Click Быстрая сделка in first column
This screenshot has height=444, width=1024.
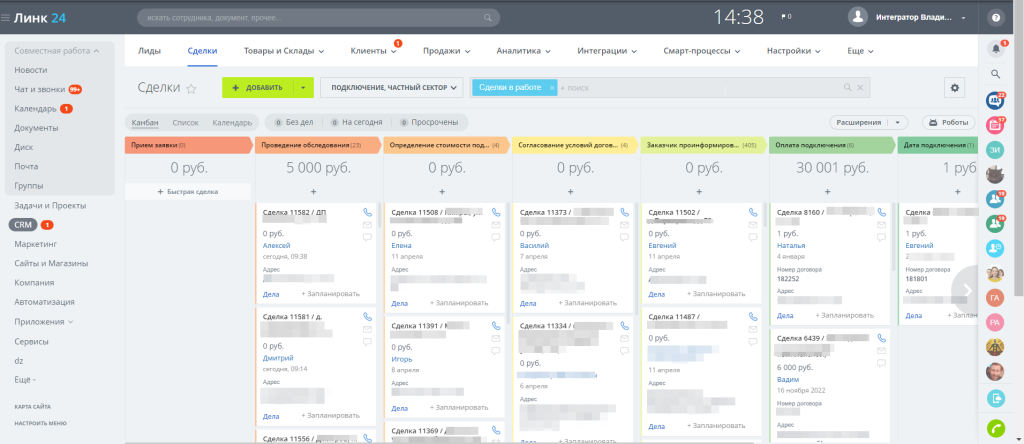coord(187,191)
